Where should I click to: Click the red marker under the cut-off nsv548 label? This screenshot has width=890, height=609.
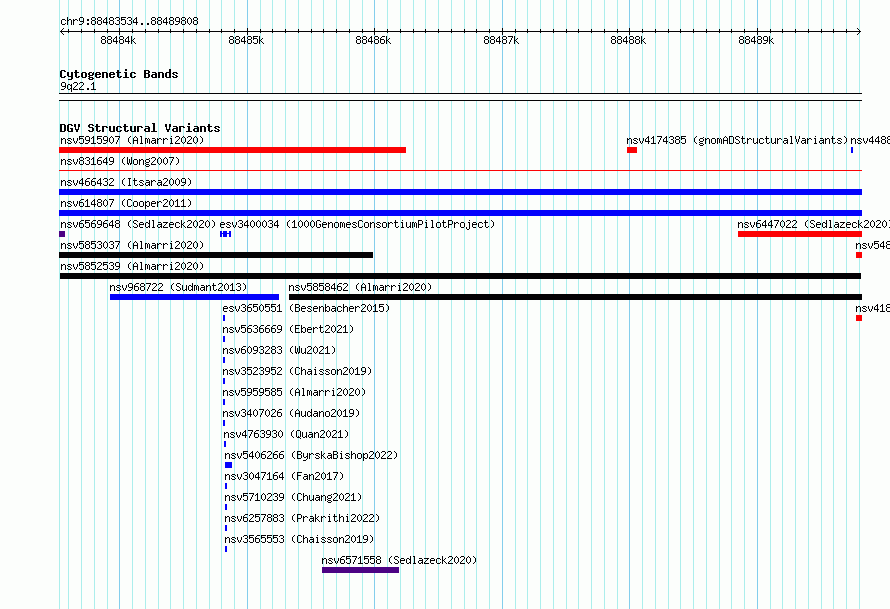click(x=859, y=255)
